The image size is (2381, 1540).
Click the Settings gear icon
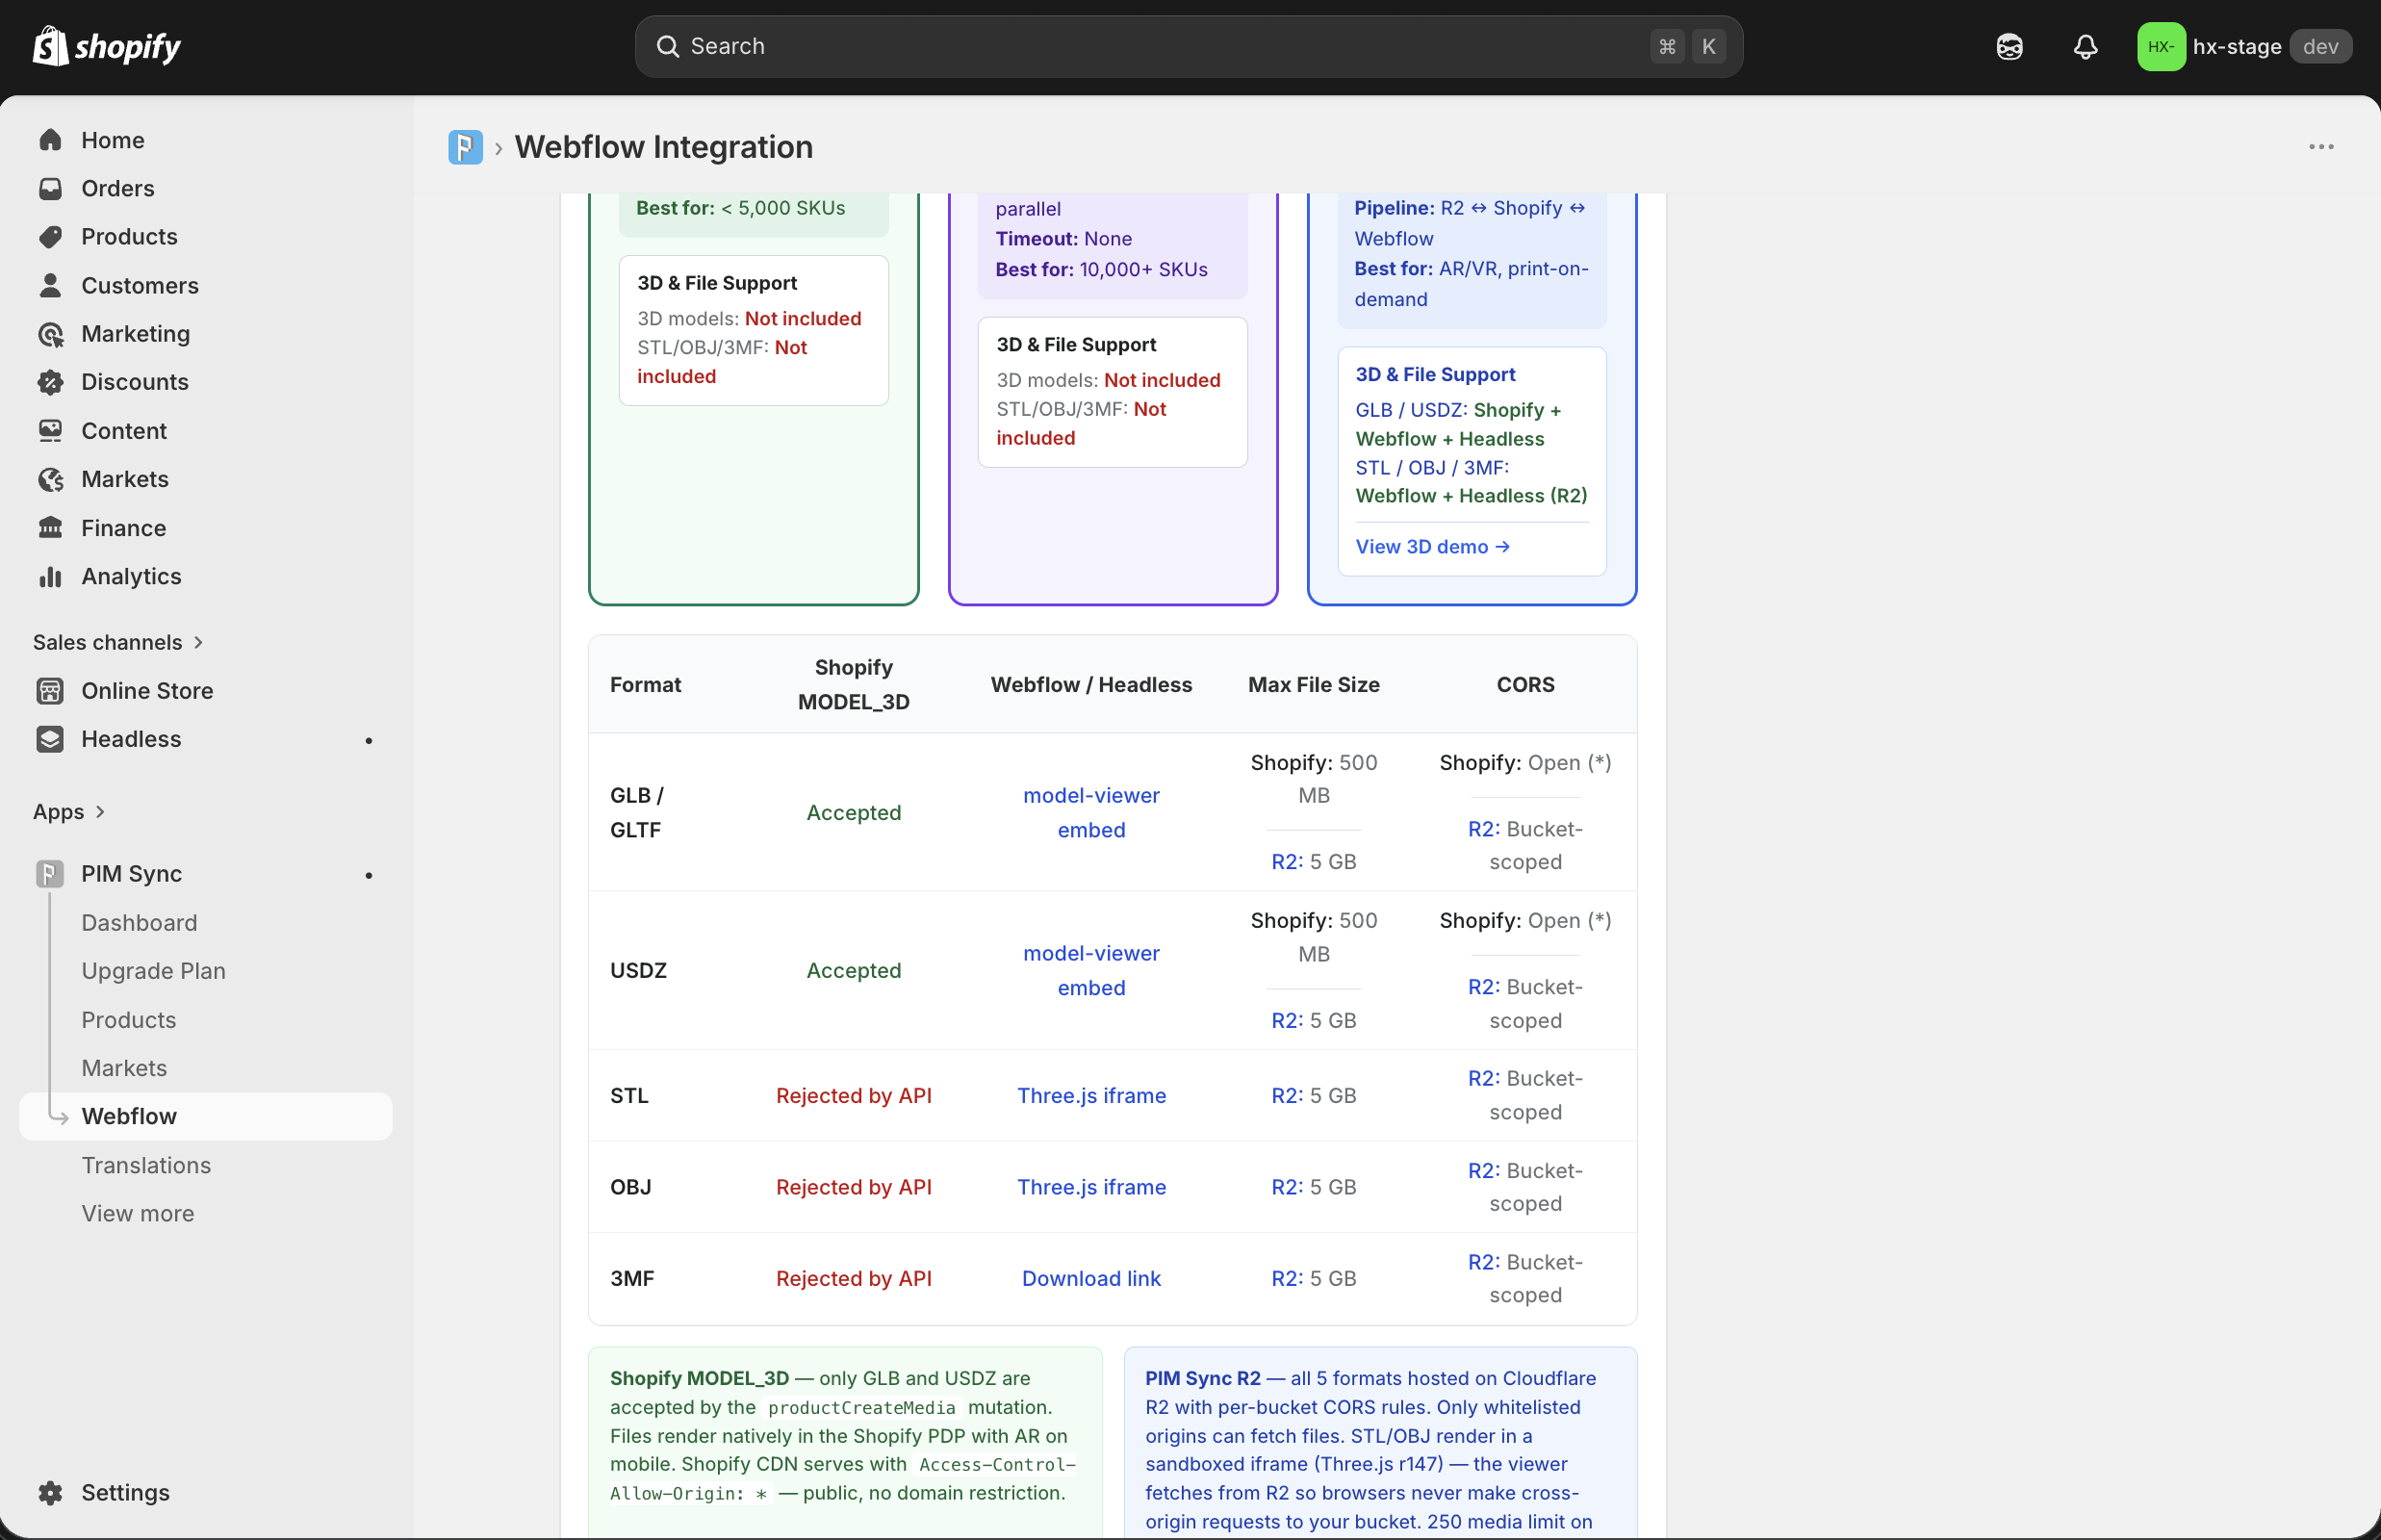pos(50,1492)
